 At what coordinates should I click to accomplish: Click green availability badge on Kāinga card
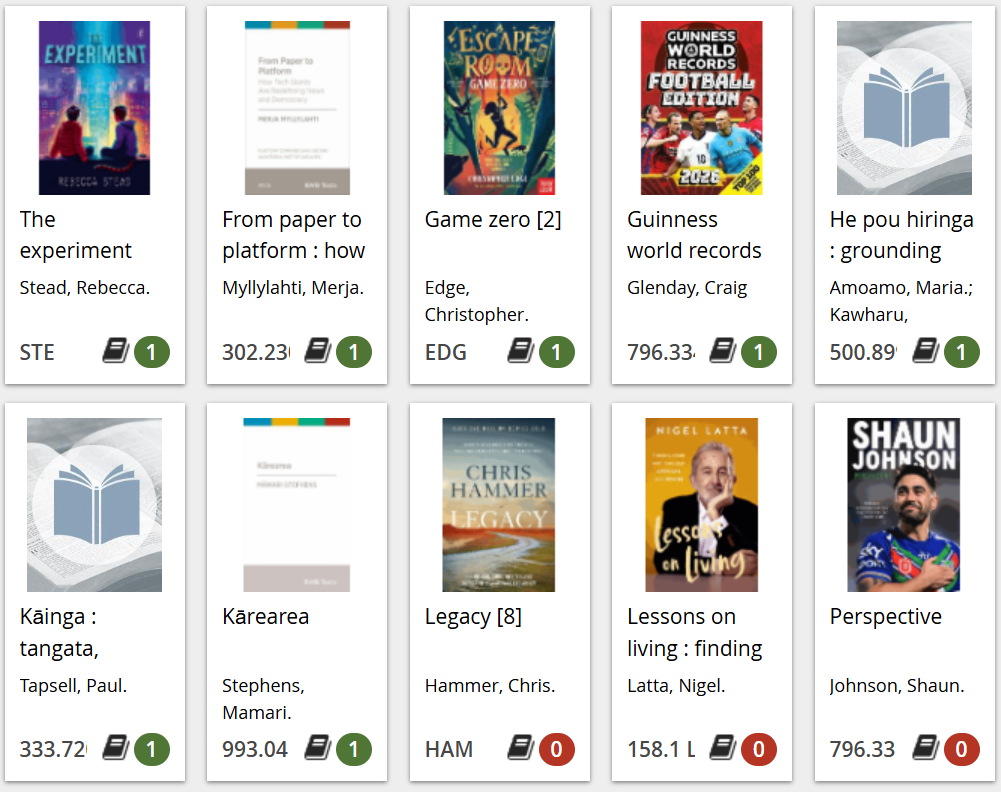pyautogui.click(x=152, y=749)
